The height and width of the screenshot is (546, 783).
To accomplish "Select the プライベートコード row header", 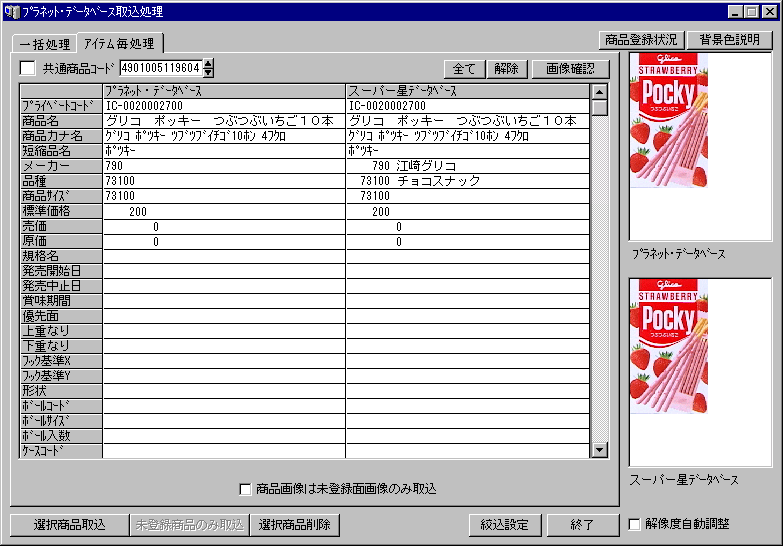I will (x=61, y=106).
